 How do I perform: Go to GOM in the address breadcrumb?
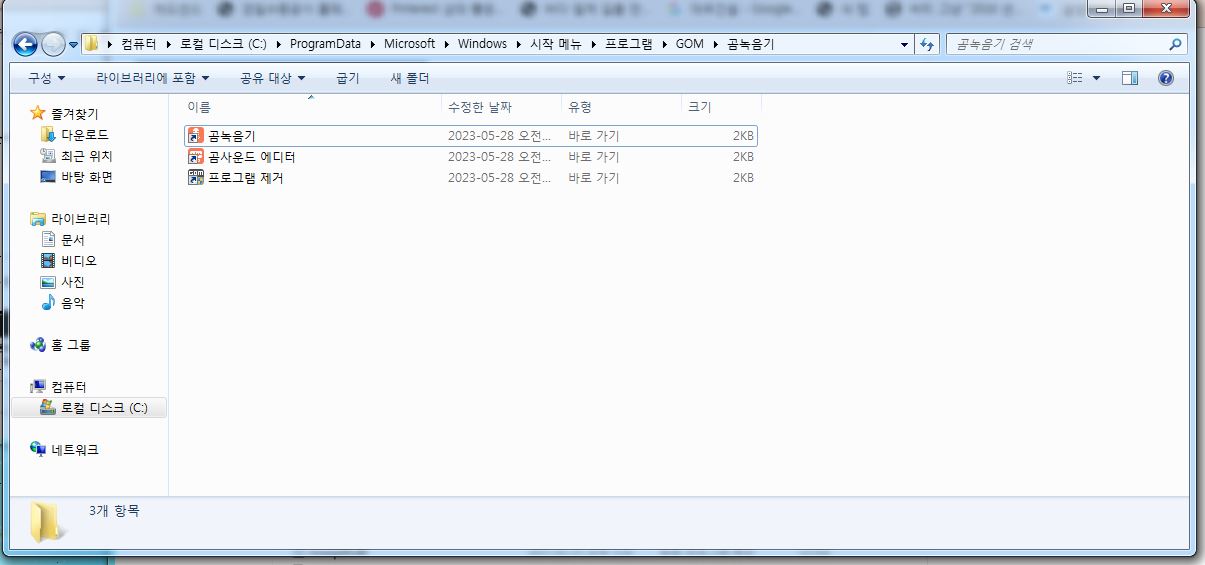point(689,44)
